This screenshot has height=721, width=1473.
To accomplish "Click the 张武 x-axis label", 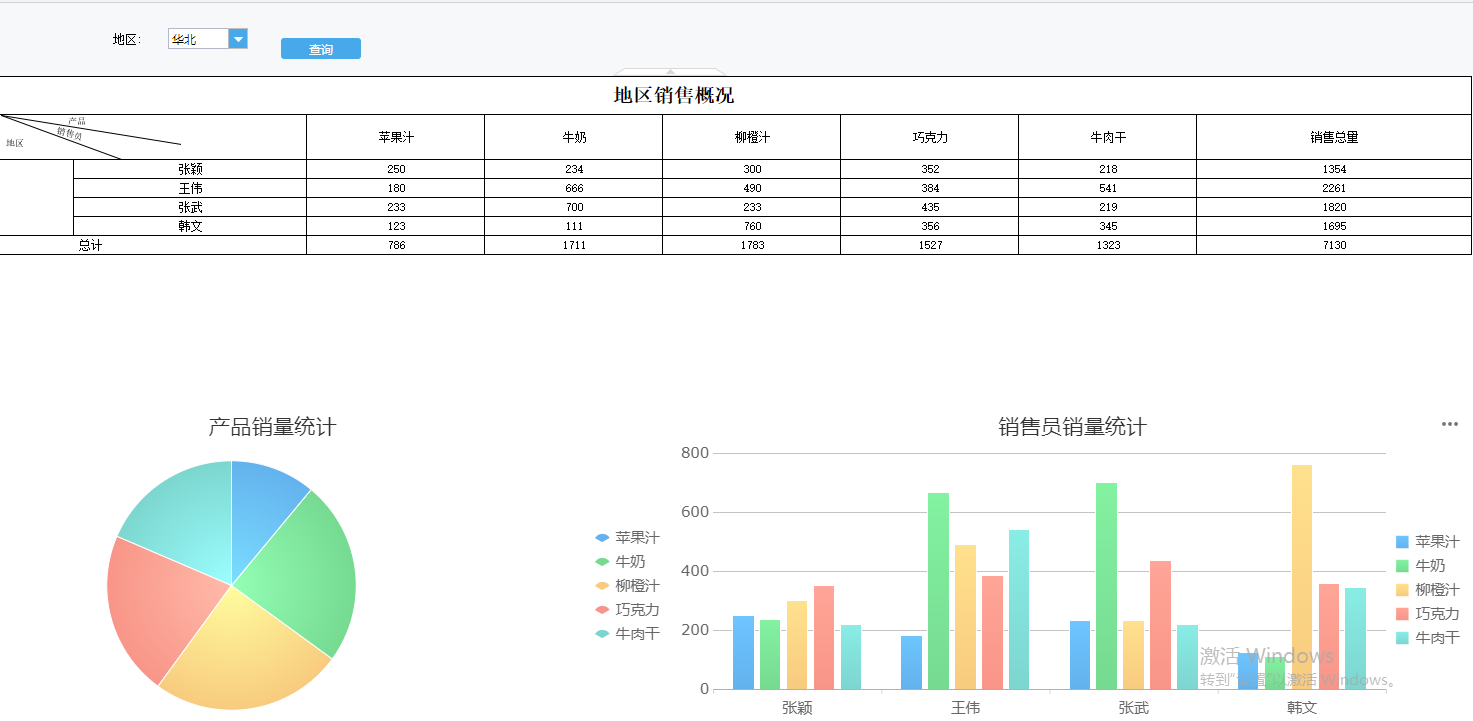I will (1133, 708).
